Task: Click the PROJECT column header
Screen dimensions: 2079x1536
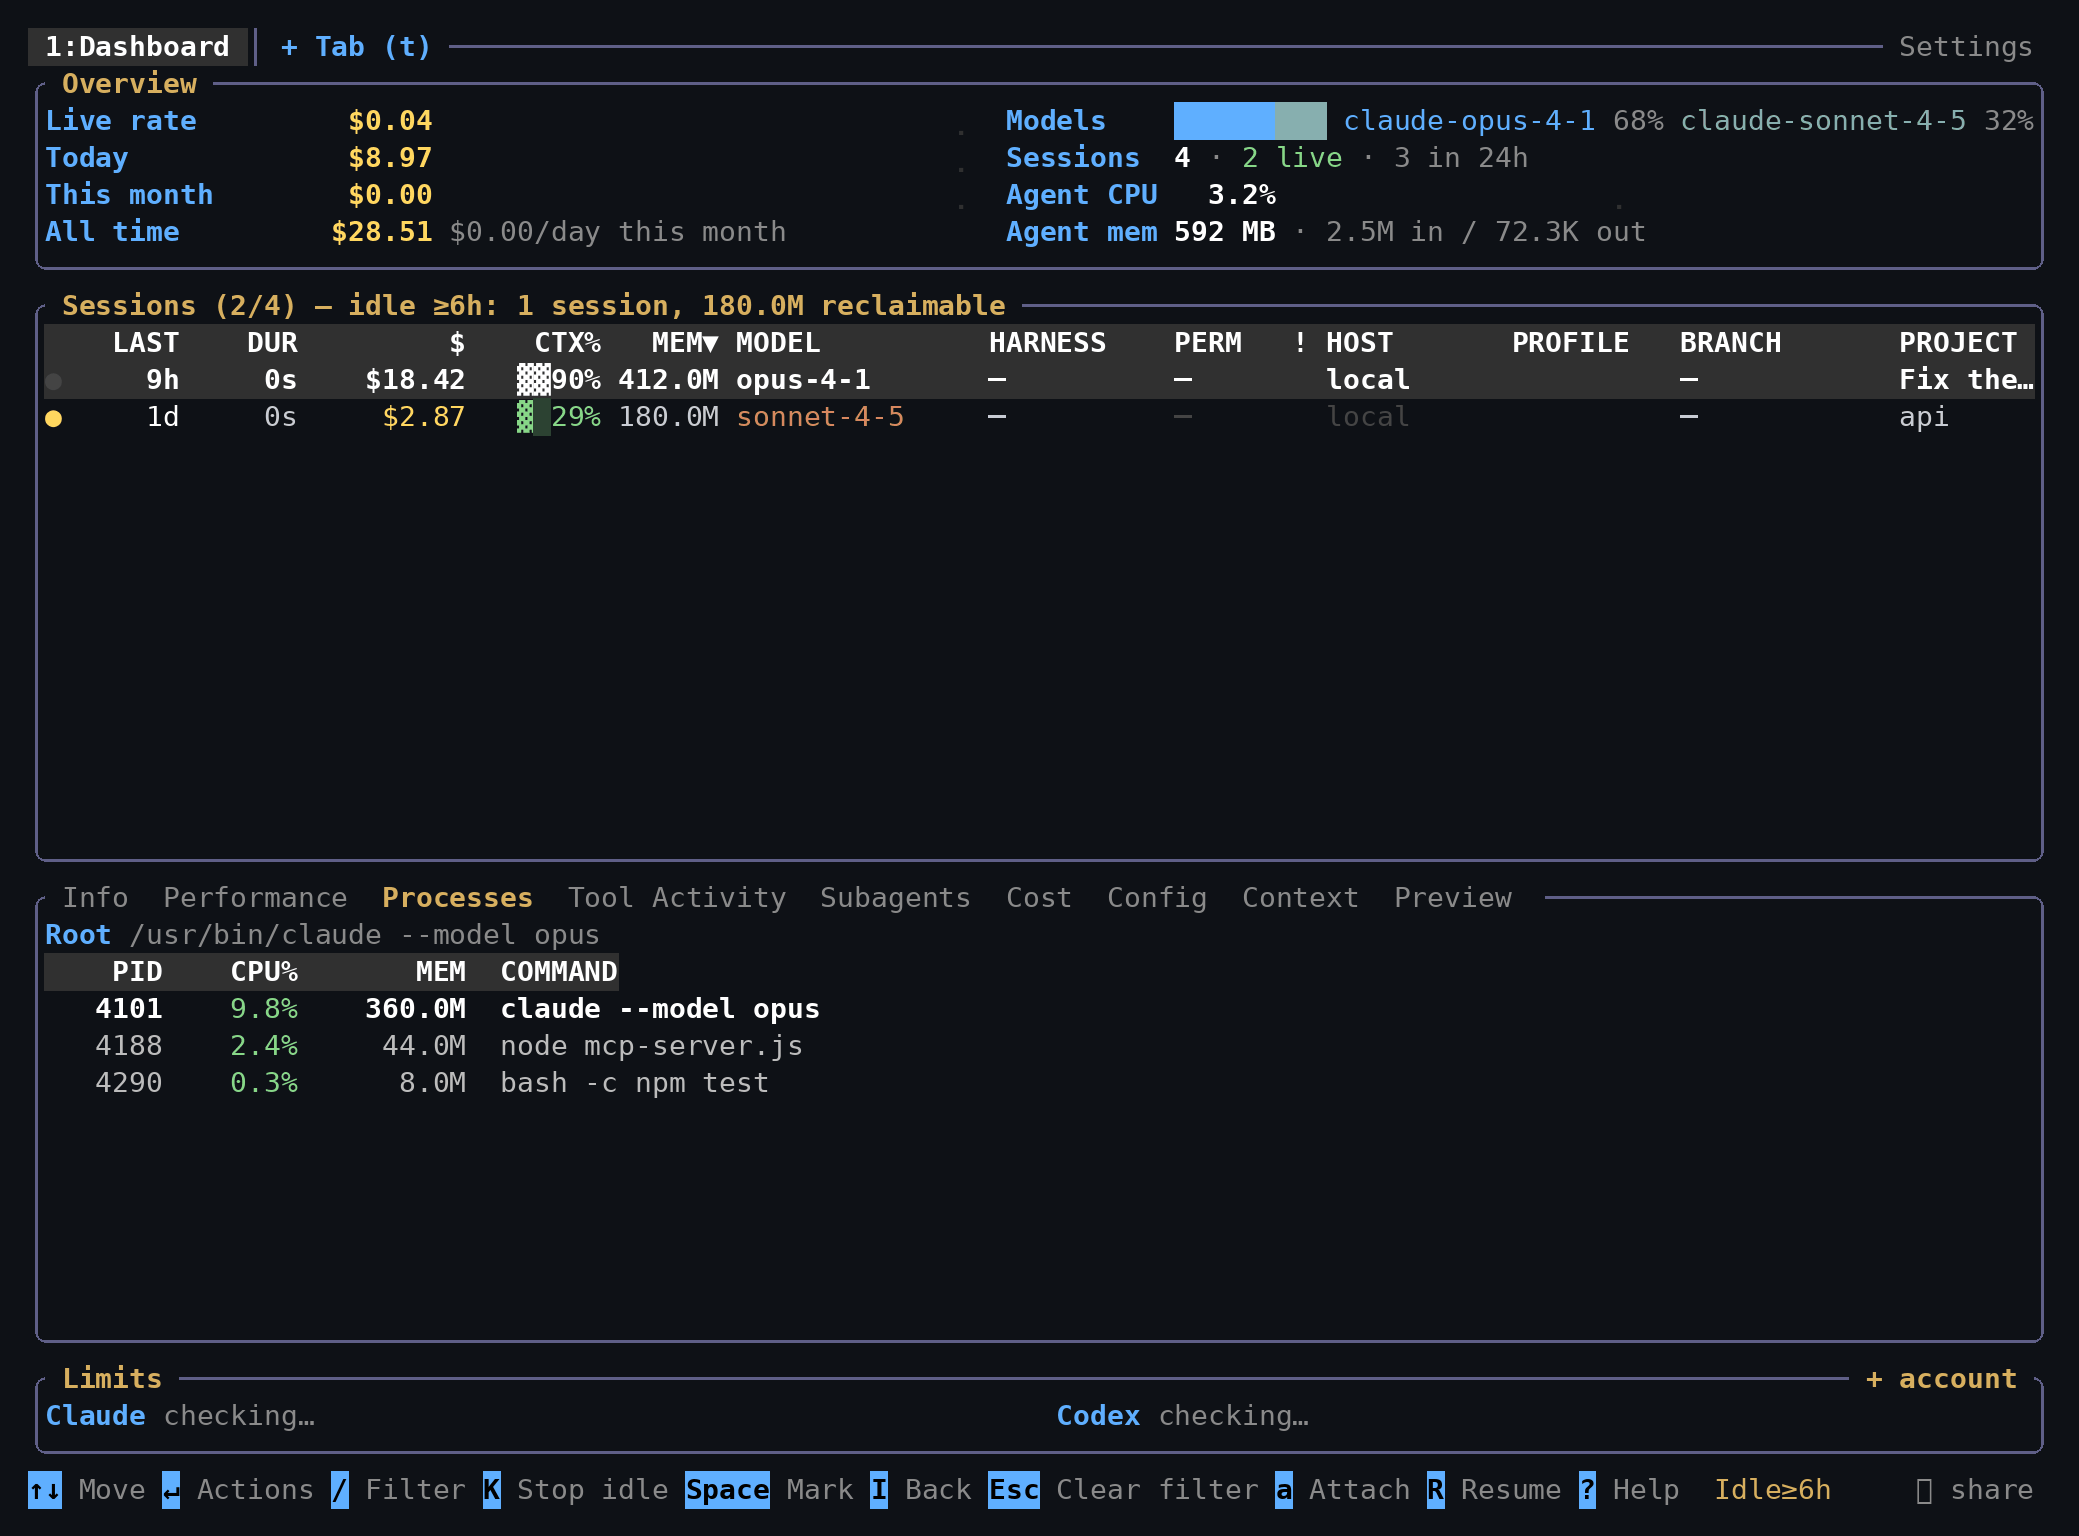Action: [x=1958, y=343]
